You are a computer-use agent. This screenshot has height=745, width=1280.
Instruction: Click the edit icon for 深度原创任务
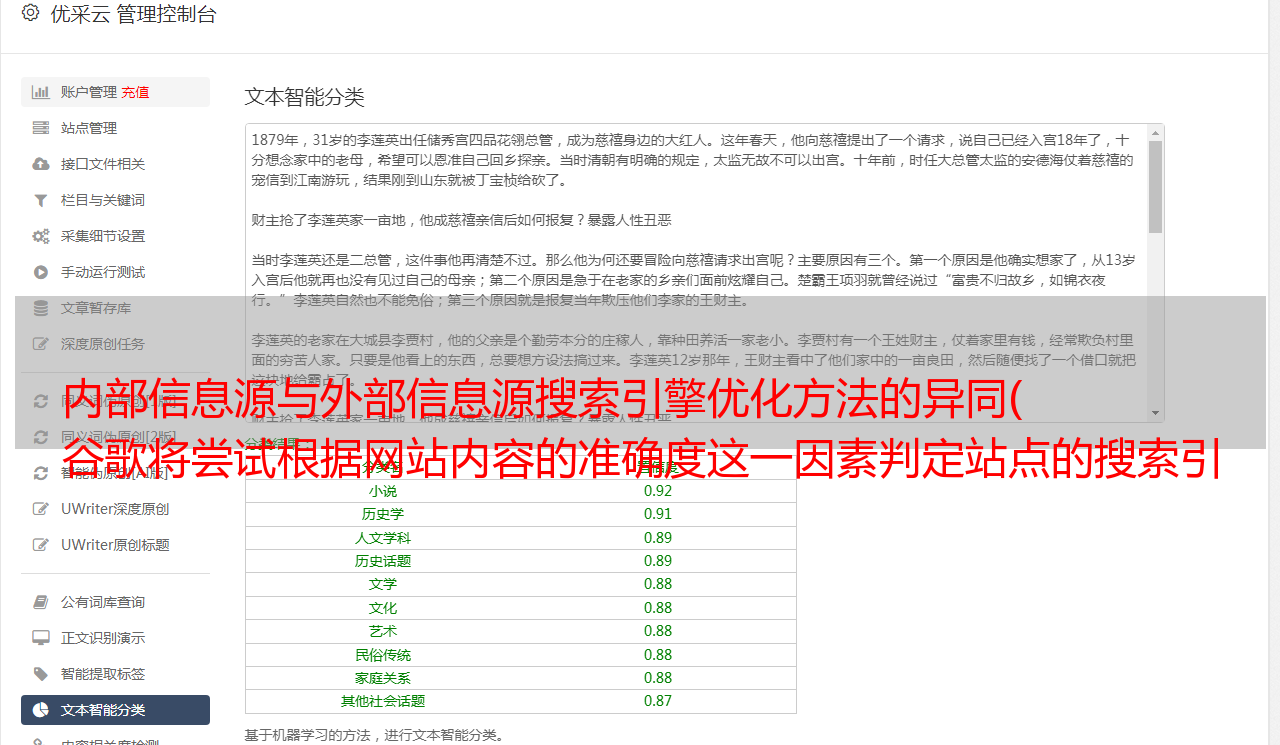coord(41,344)
